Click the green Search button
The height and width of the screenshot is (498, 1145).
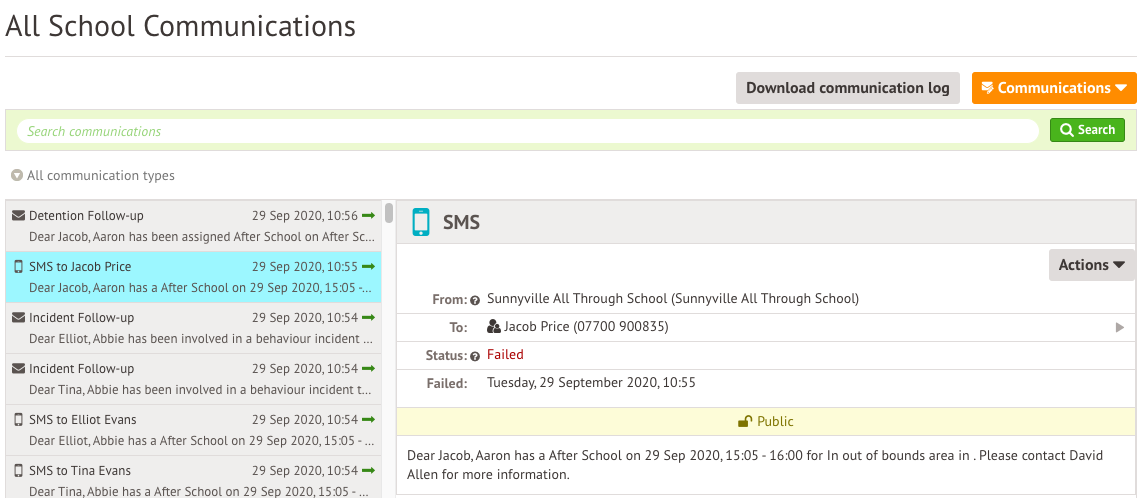(x=1087, y=130)
